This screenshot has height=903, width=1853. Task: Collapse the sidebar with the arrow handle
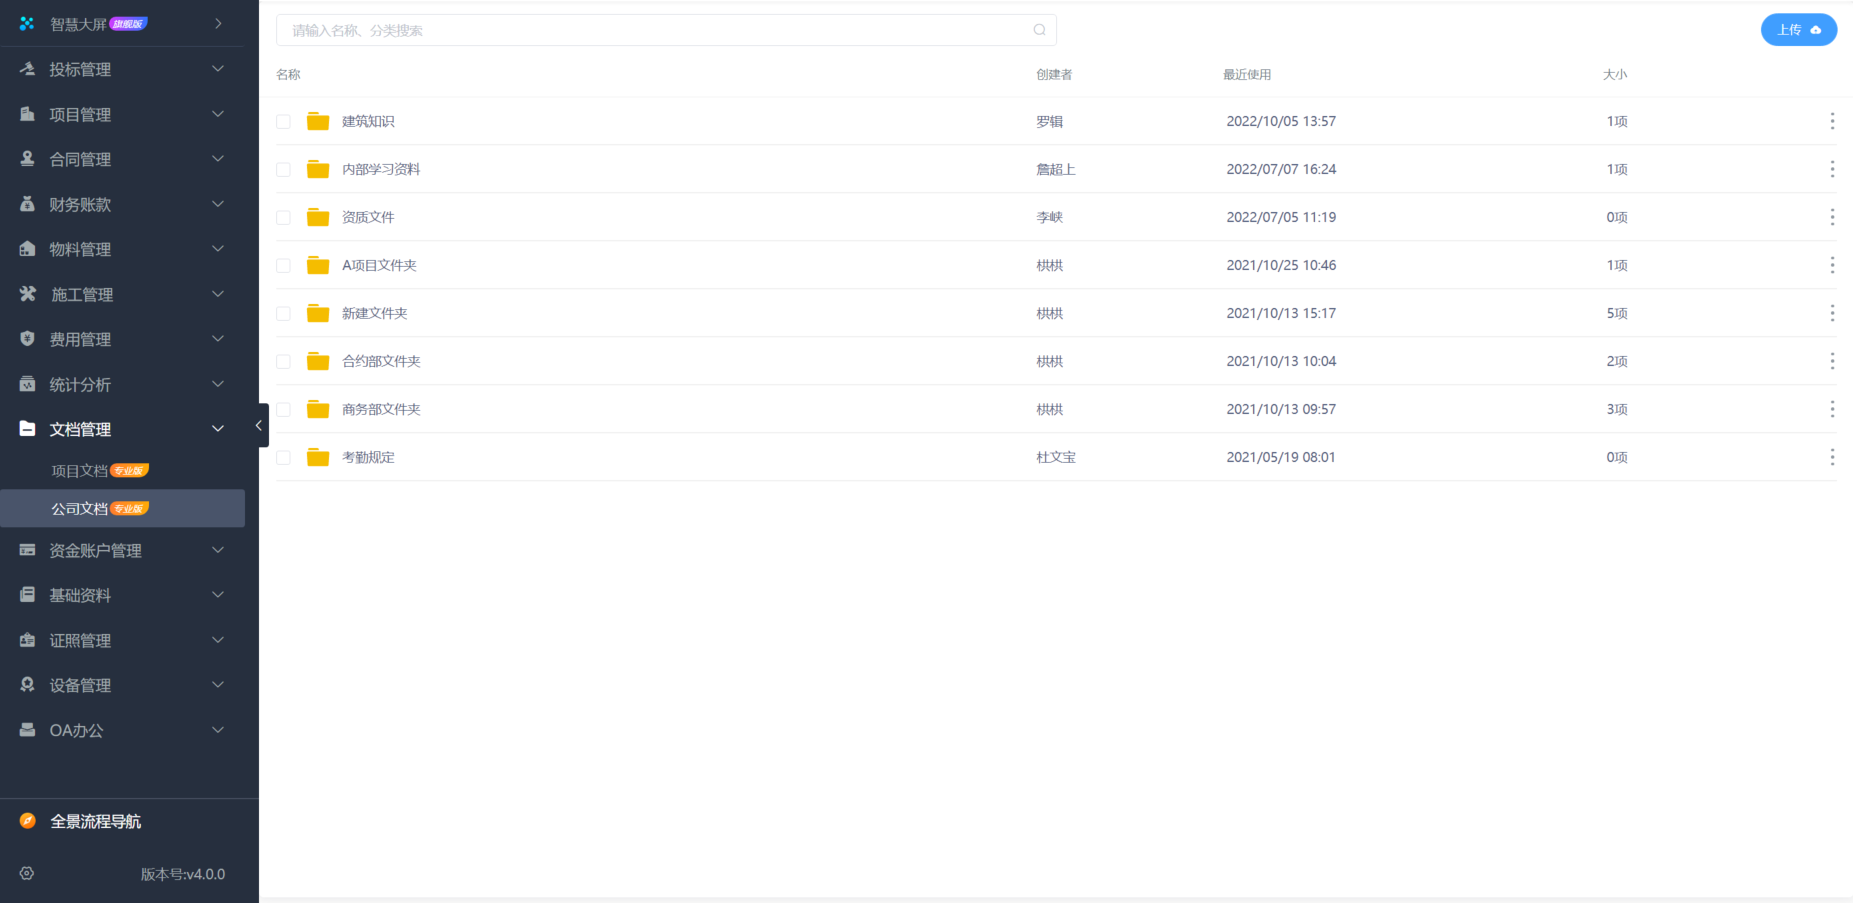pos(259,425)
